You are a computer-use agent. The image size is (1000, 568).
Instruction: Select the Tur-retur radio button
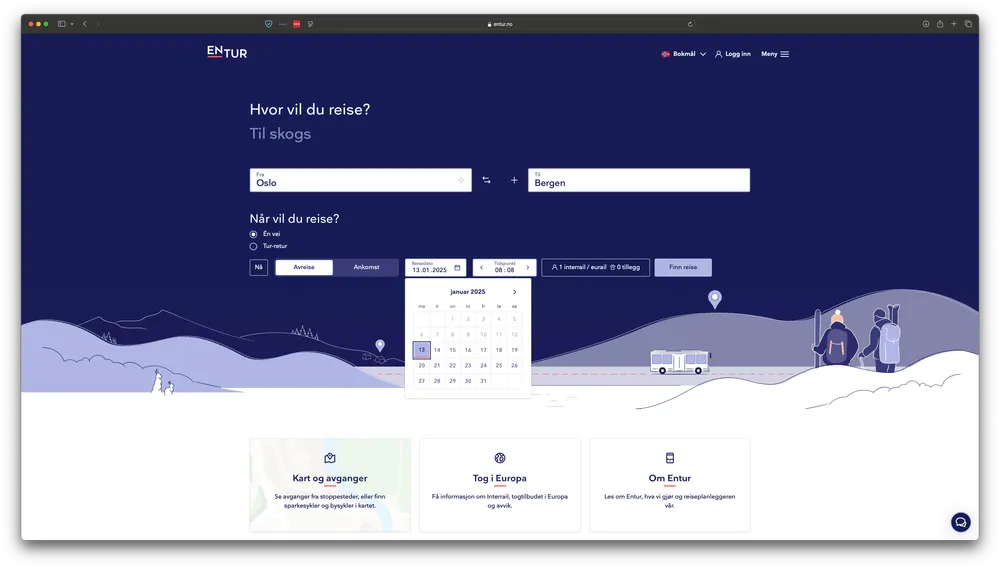253,246
